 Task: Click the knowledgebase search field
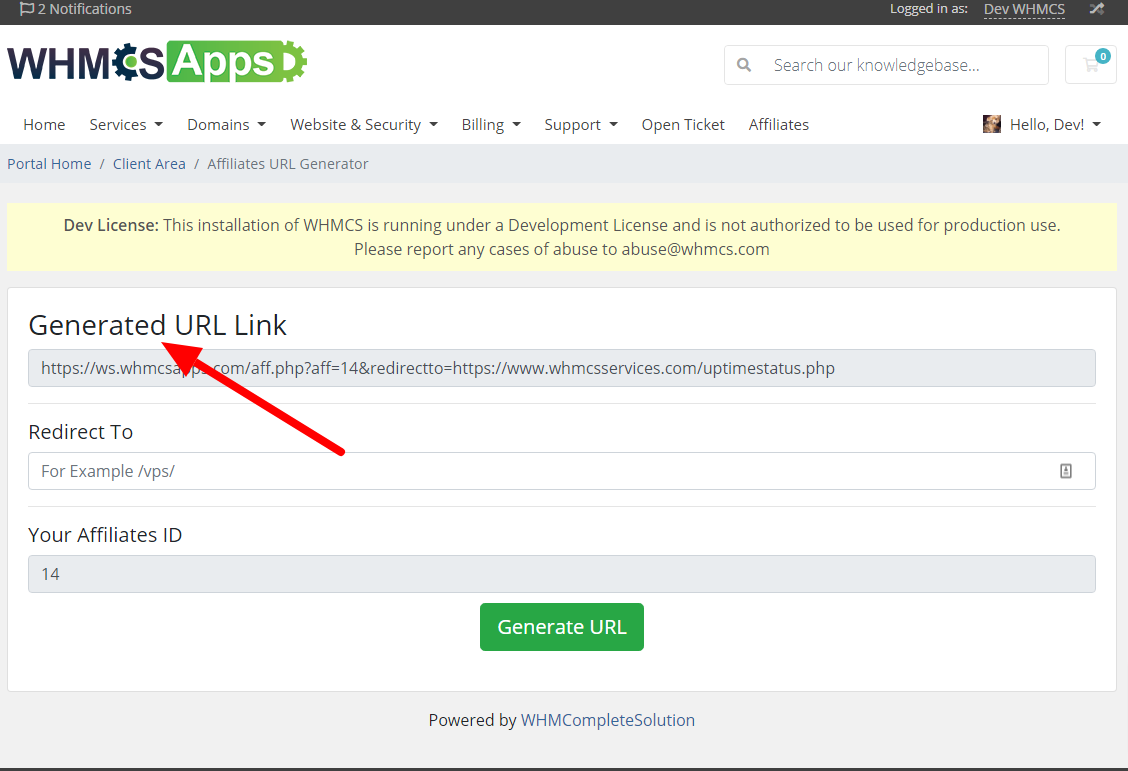pyautogui.click(x=886, y=65)
